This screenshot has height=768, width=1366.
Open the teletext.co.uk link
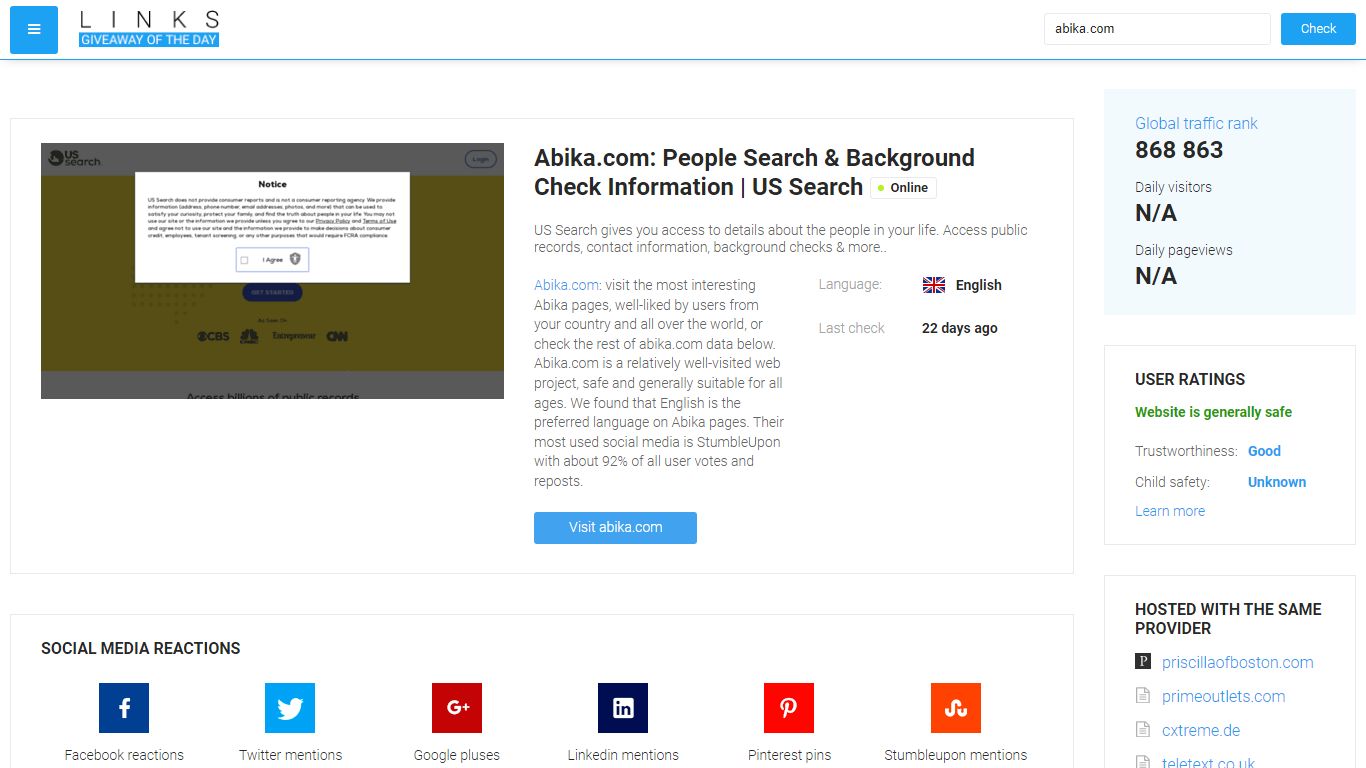pos(1208,762)
